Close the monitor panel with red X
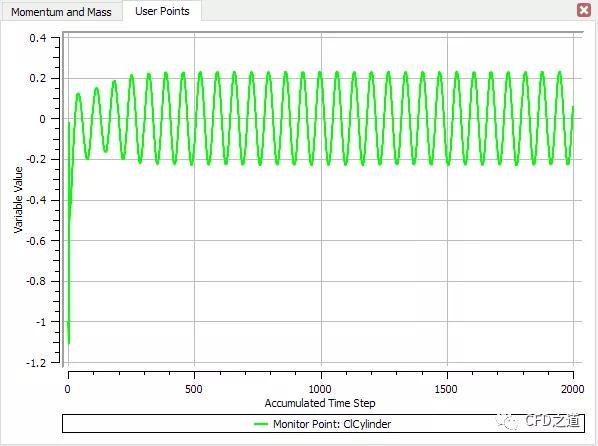Image resolution: width=598 pixels, height=446 pixels. coord(584,10)
